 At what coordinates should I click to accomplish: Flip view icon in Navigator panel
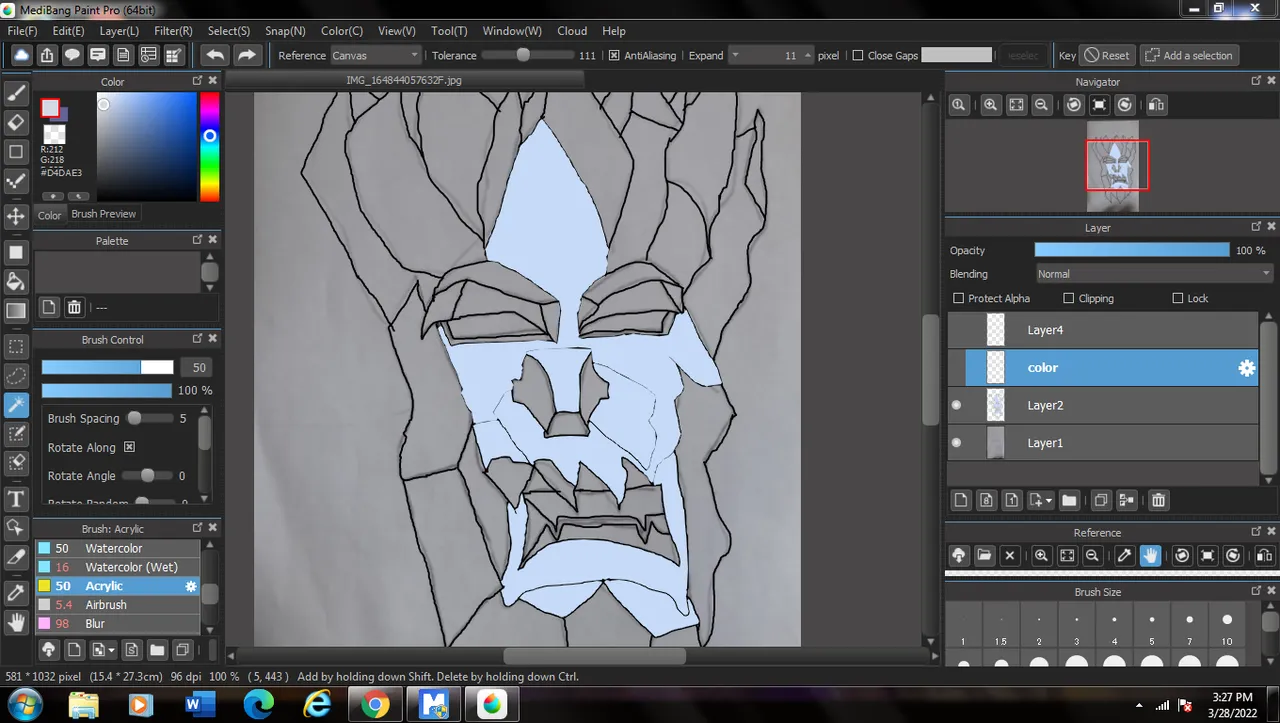pos(1155,105)
